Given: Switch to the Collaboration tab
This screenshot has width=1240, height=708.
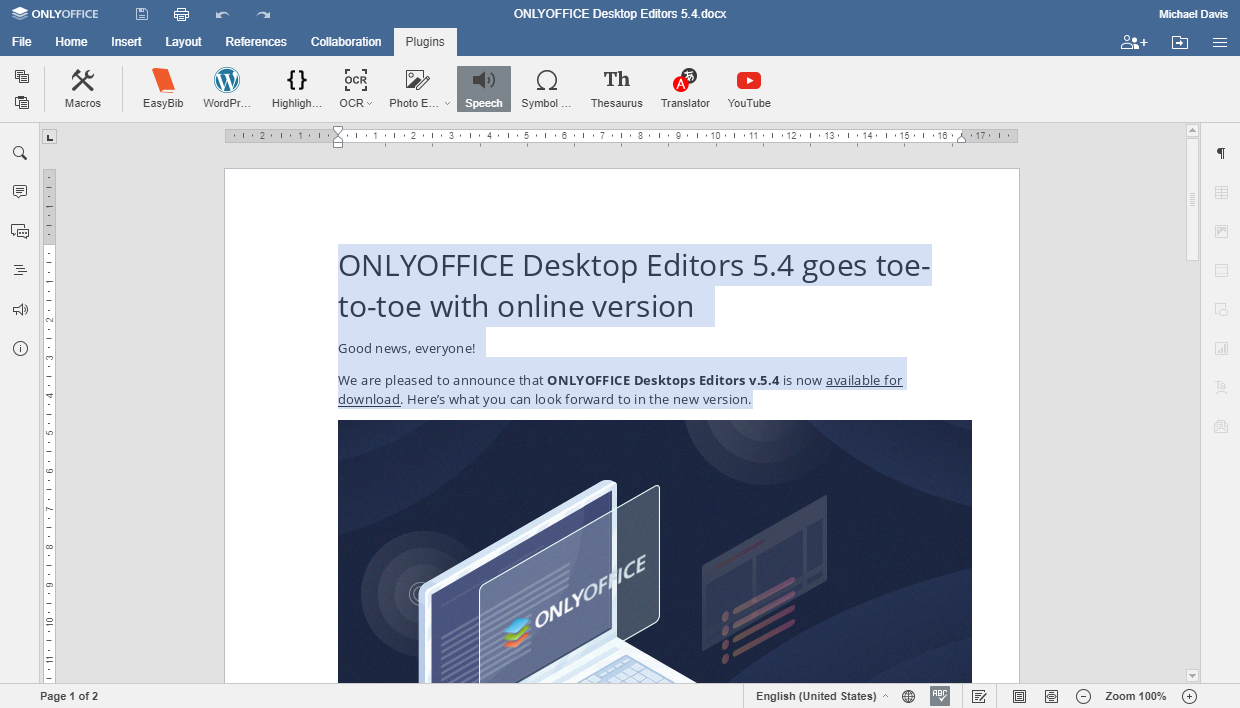Looking at the screenshot, I should point(346,42).
